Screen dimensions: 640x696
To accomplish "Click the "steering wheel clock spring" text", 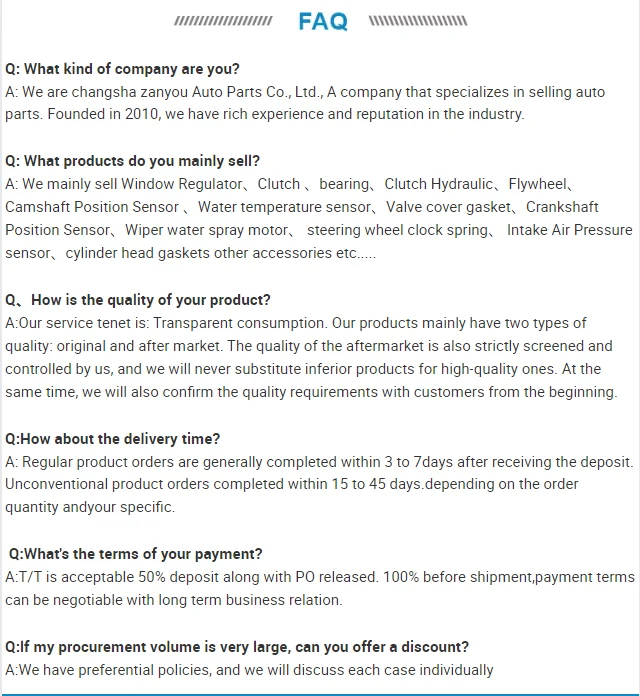I will (x=399, y=230).
